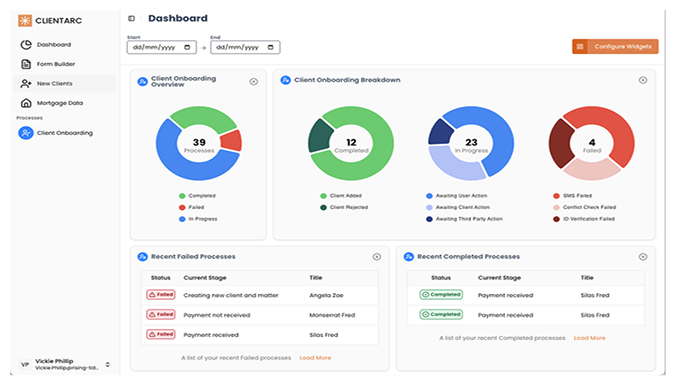676x378 pixels.
Task: Click the Client Onboarding Breakdown header icon
Action: (285, 80)
